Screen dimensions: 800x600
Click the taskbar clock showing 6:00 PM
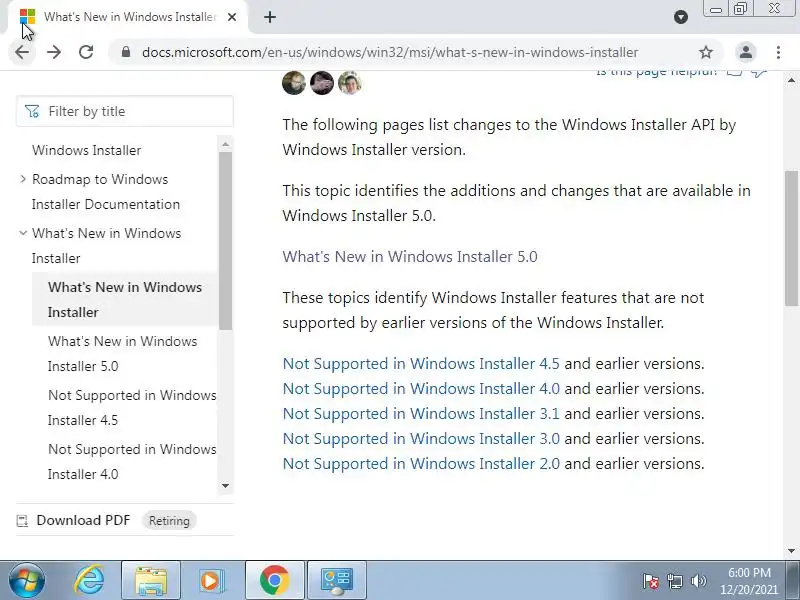[749, 581]
